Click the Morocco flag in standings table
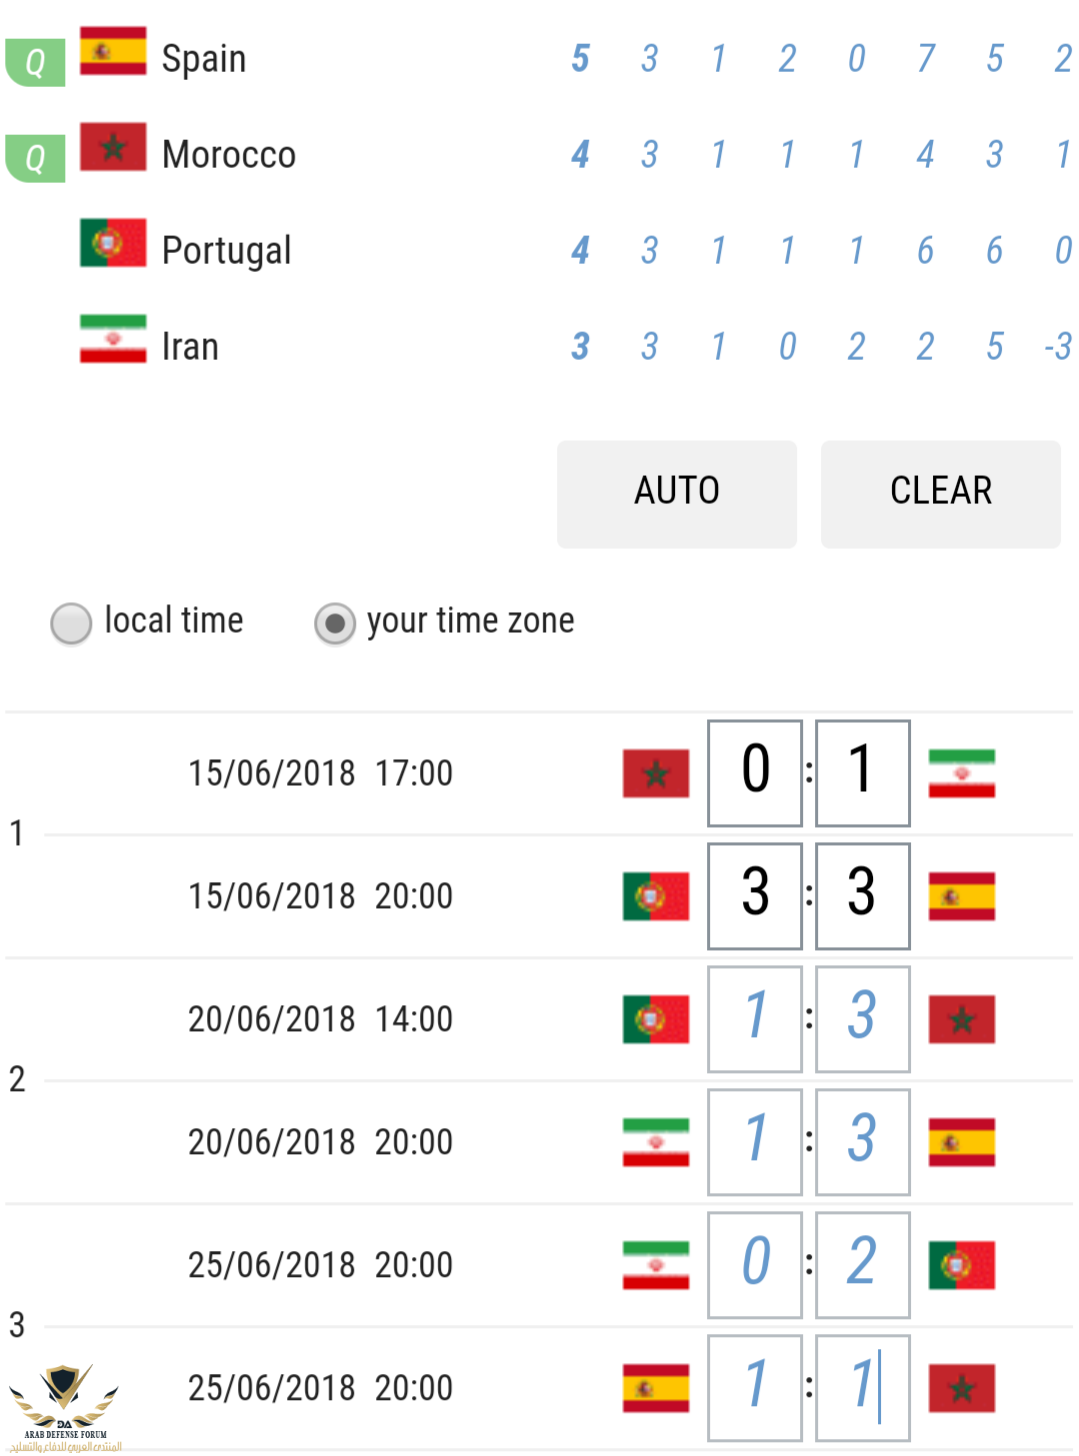 point(113,147)
